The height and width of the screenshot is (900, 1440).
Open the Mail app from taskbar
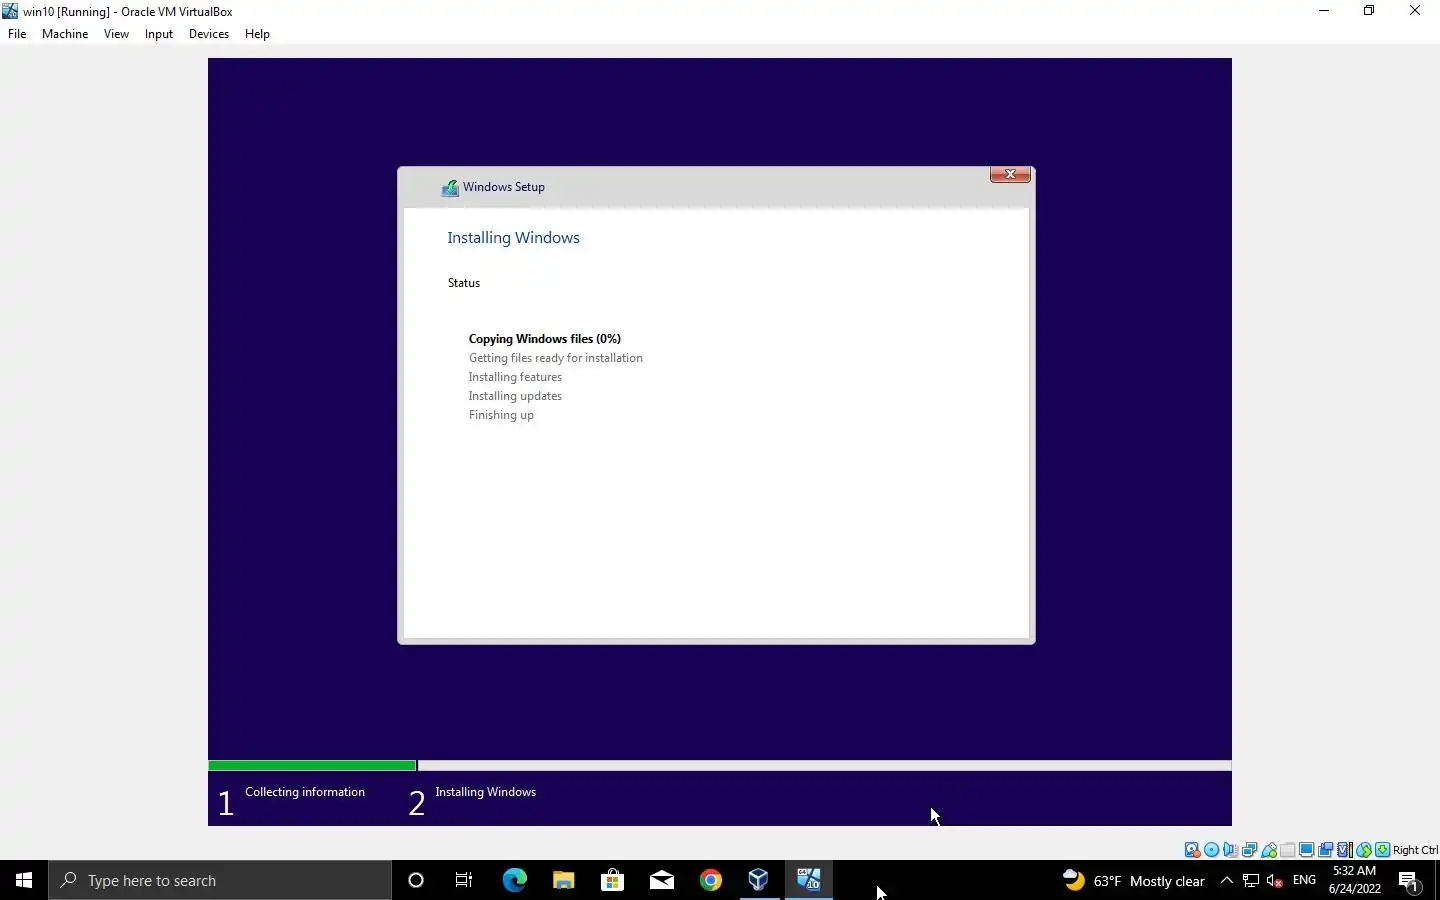point(661,880)
